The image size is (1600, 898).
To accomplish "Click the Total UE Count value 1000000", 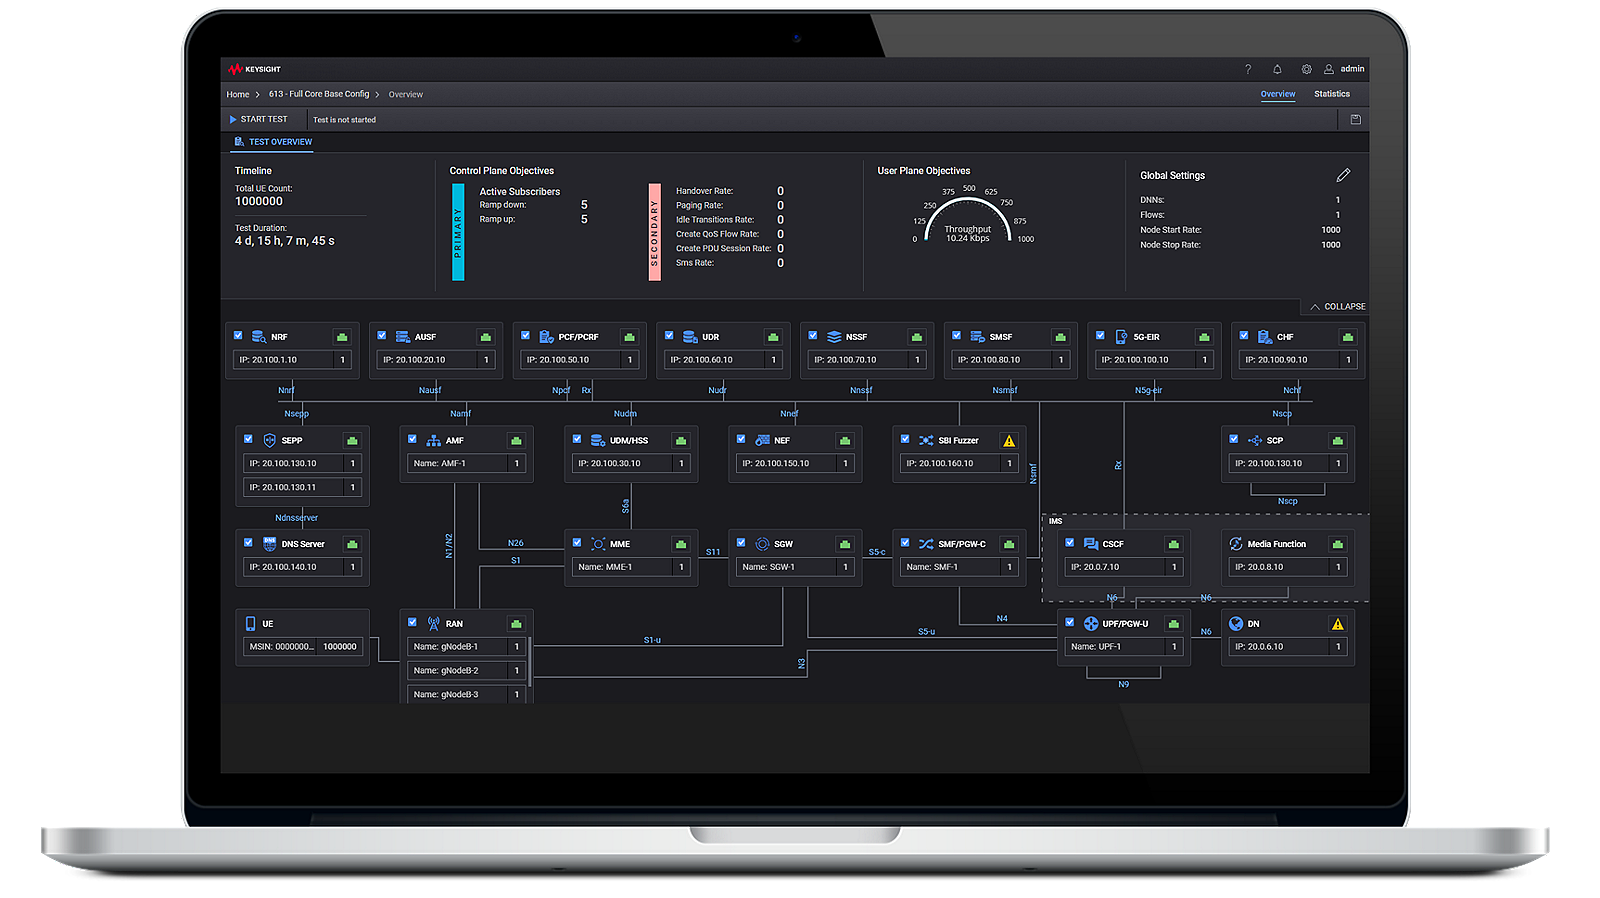I will (259, 201).
